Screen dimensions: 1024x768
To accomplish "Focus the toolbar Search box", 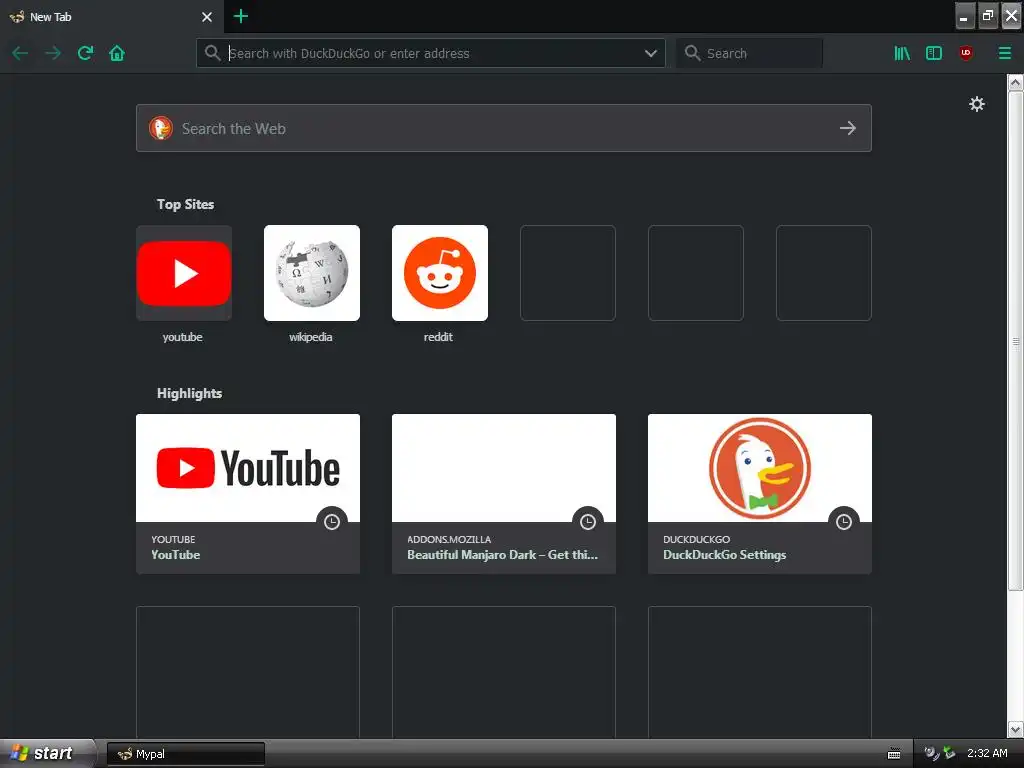I will pyautogui.click(x=749, y=53).
